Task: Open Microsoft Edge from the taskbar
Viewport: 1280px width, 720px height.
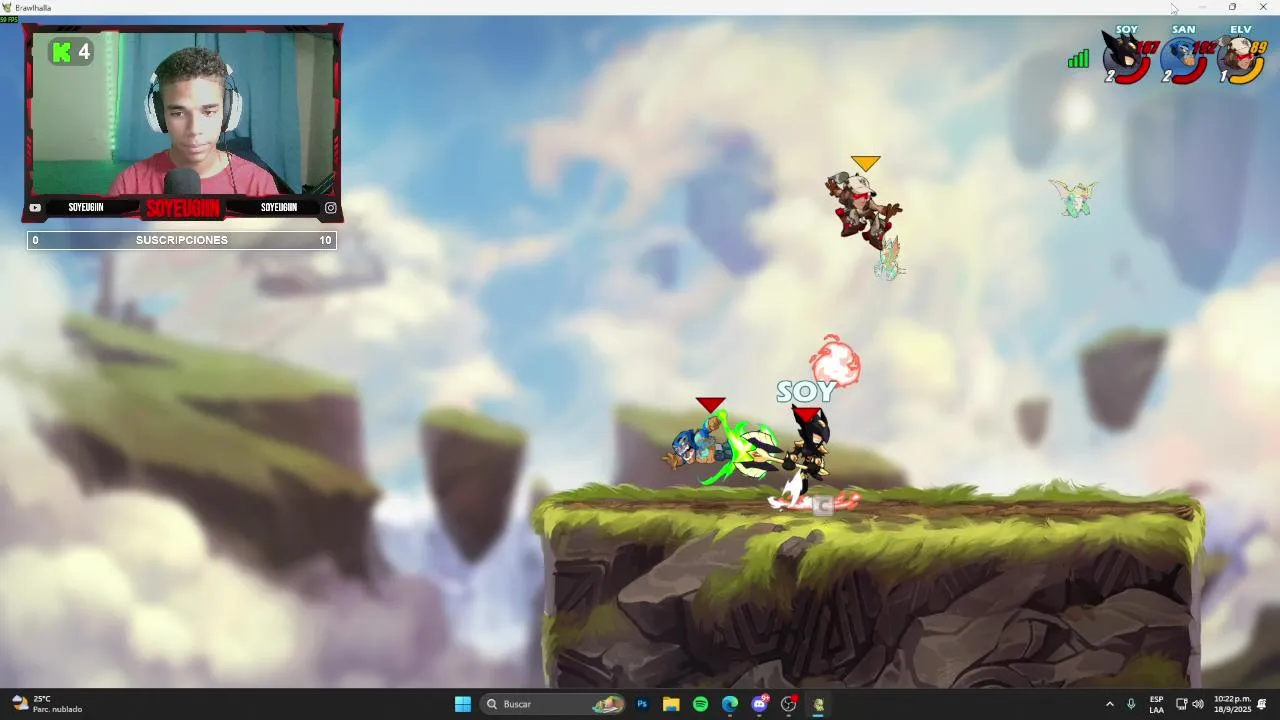Action: 730,704
